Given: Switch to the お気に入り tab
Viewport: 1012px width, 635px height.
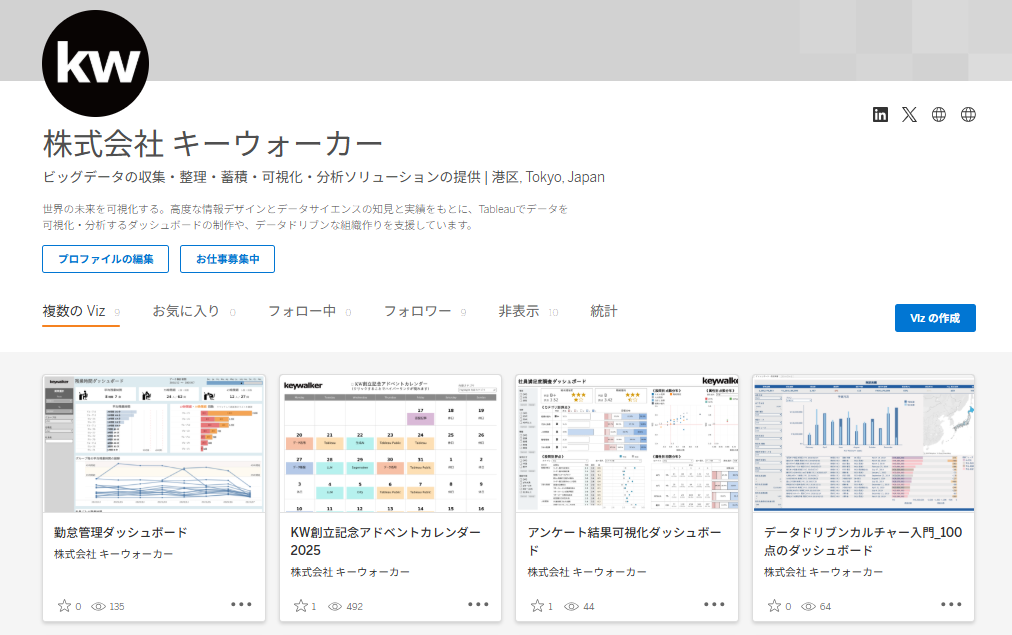Looking at the screenshot, I should 186,311.
